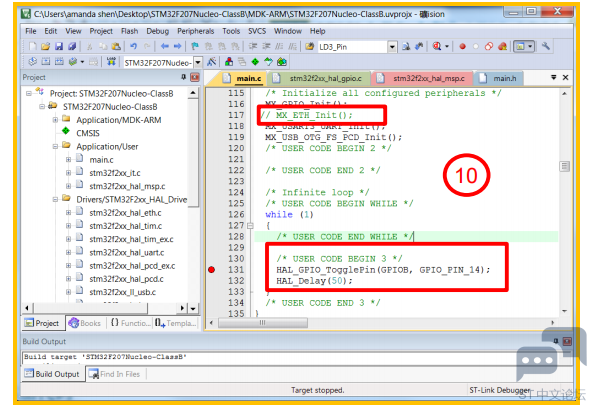
Task: Rebuild all target files icon
Action: point(59,62)
